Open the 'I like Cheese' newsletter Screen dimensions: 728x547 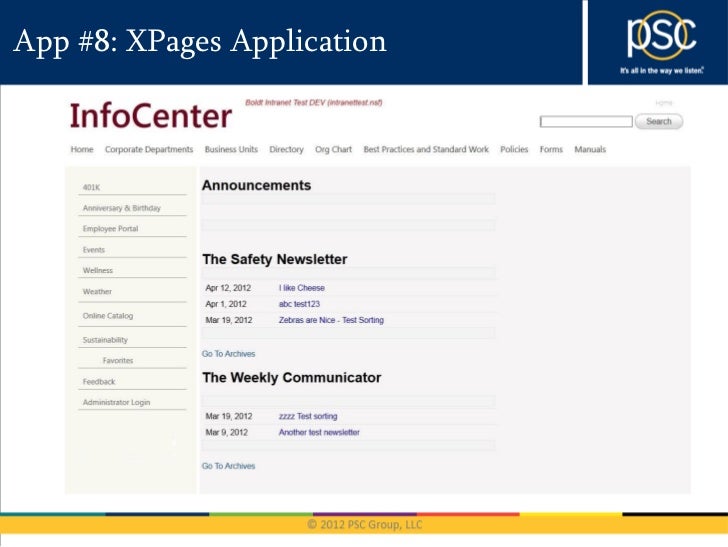click(x=301, y=288)
